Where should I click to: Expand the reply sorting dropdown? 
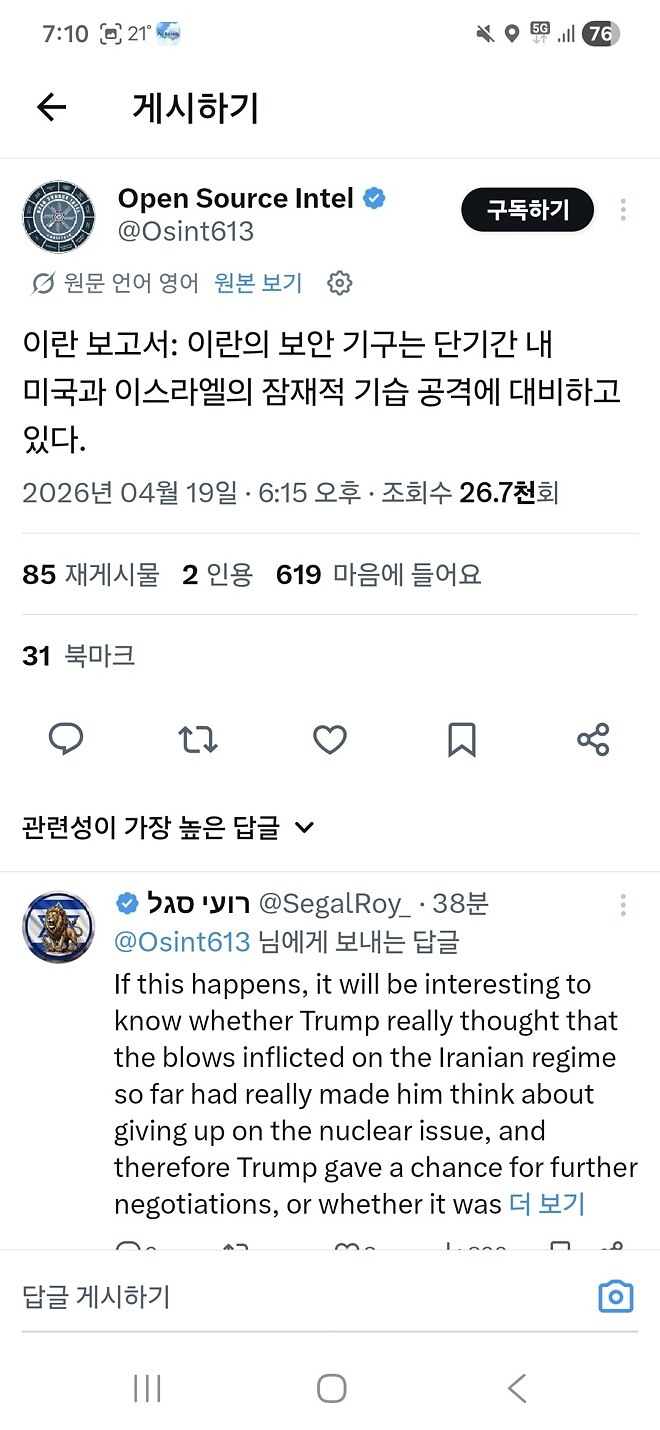303,827
